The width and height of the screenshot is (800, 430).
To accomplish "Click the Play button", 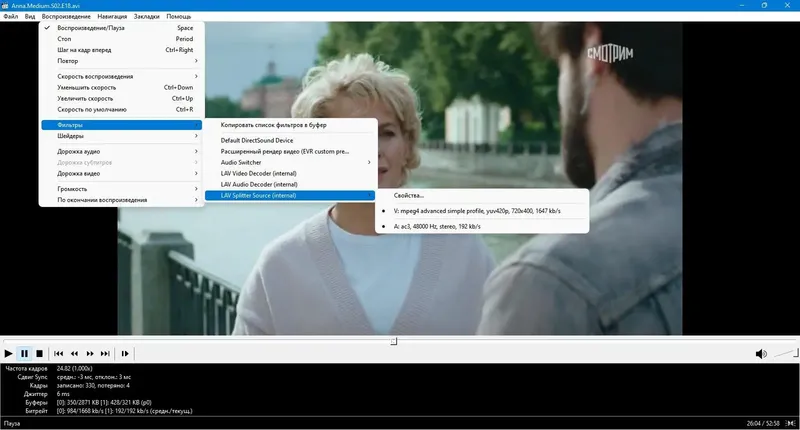I will coord(8,353).
